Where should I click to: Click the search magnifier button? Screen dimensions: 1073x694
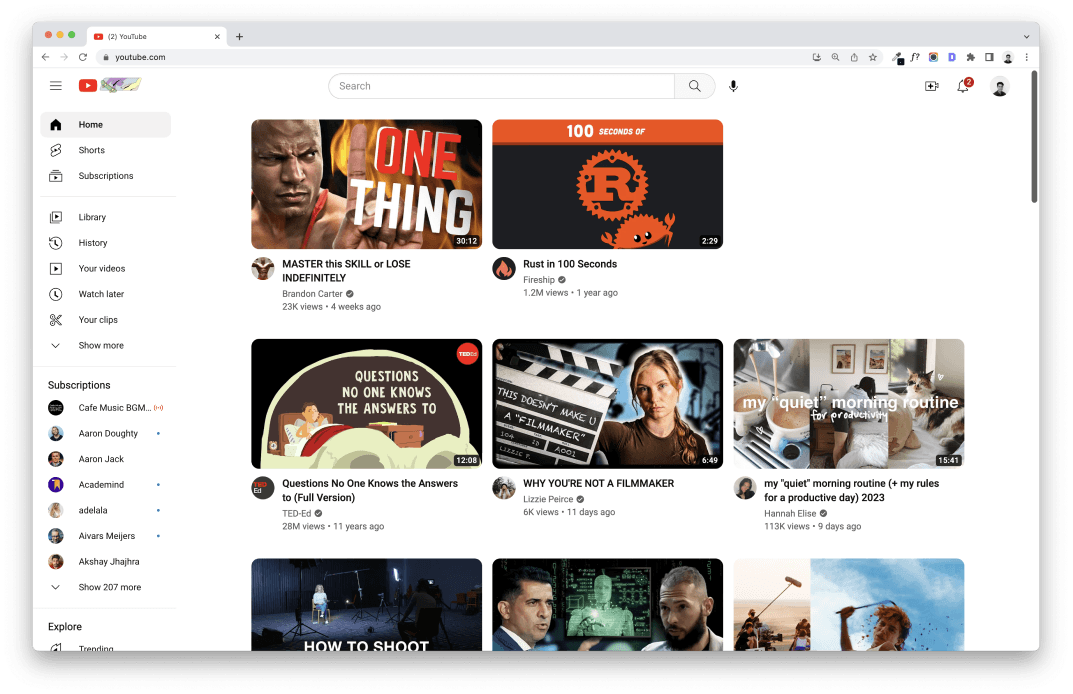[x=694, y=86]
